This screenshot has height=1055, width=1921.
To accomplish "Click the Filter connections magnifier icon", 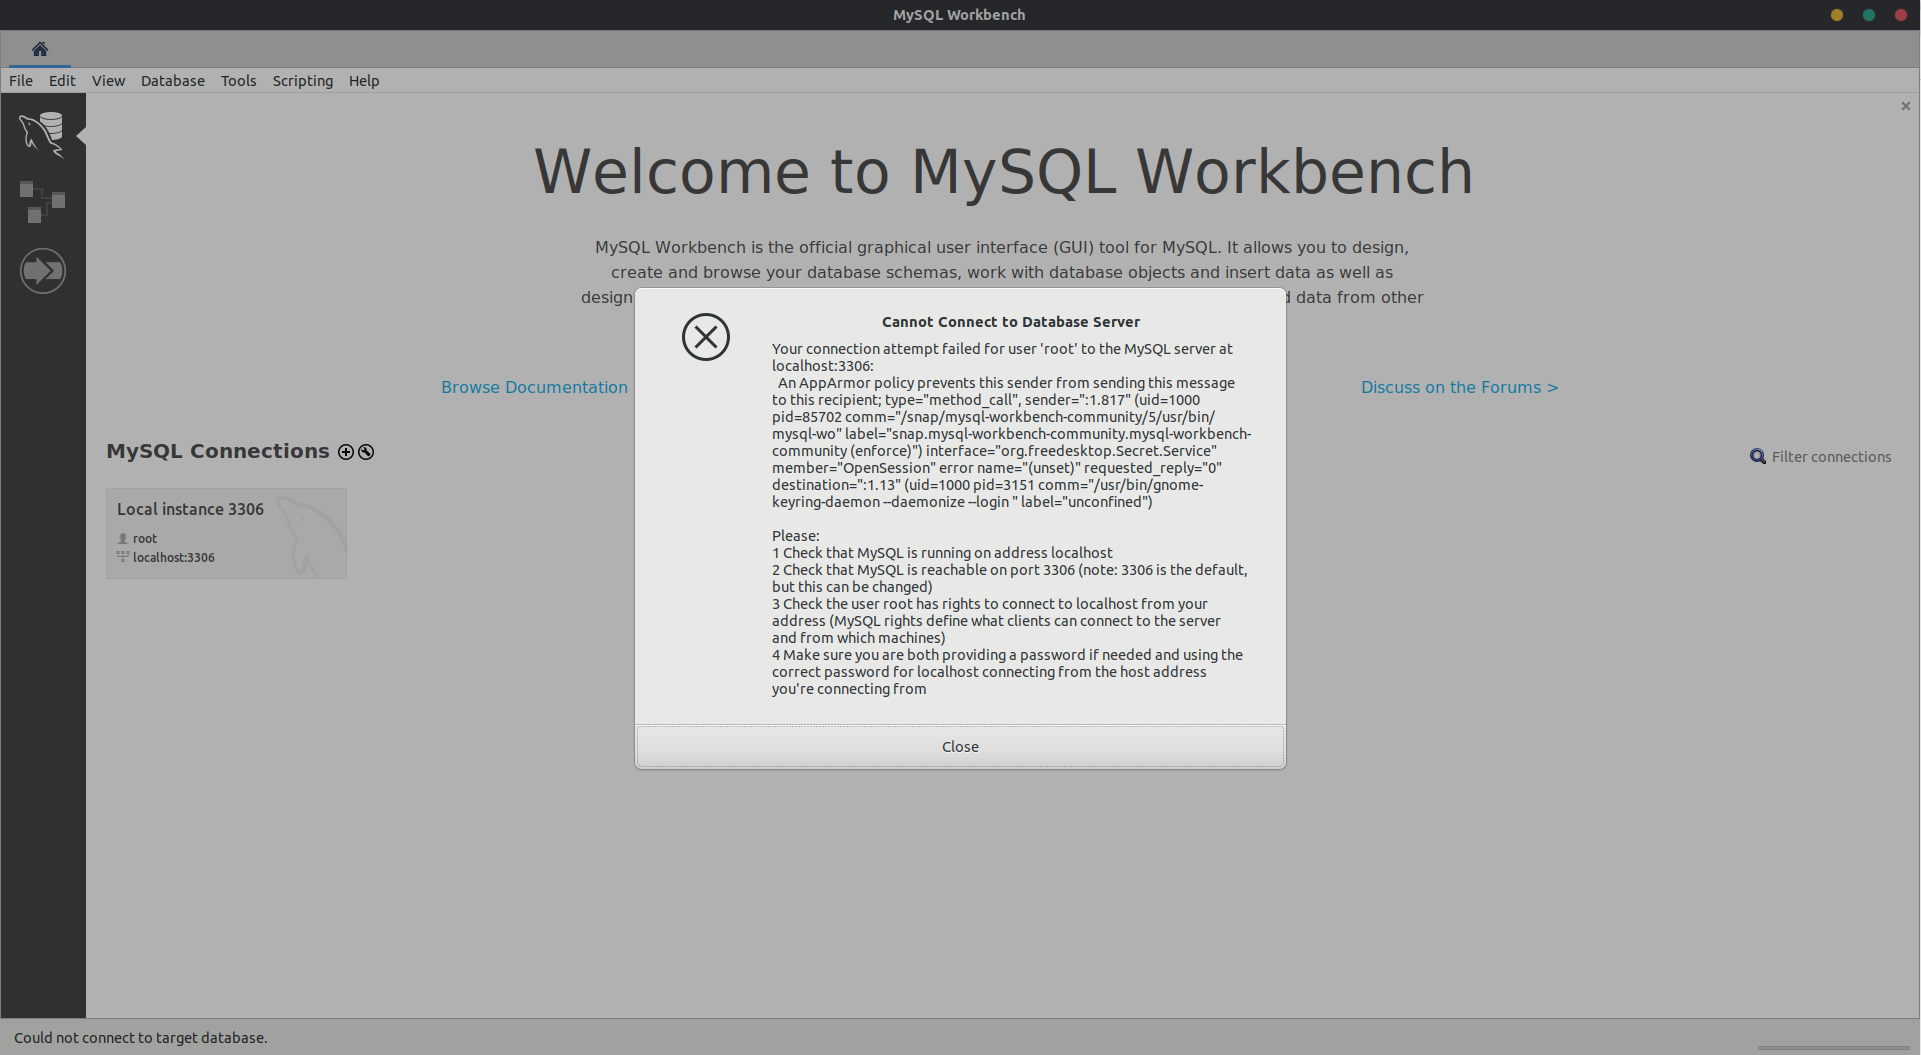I will click(1757, 457).
